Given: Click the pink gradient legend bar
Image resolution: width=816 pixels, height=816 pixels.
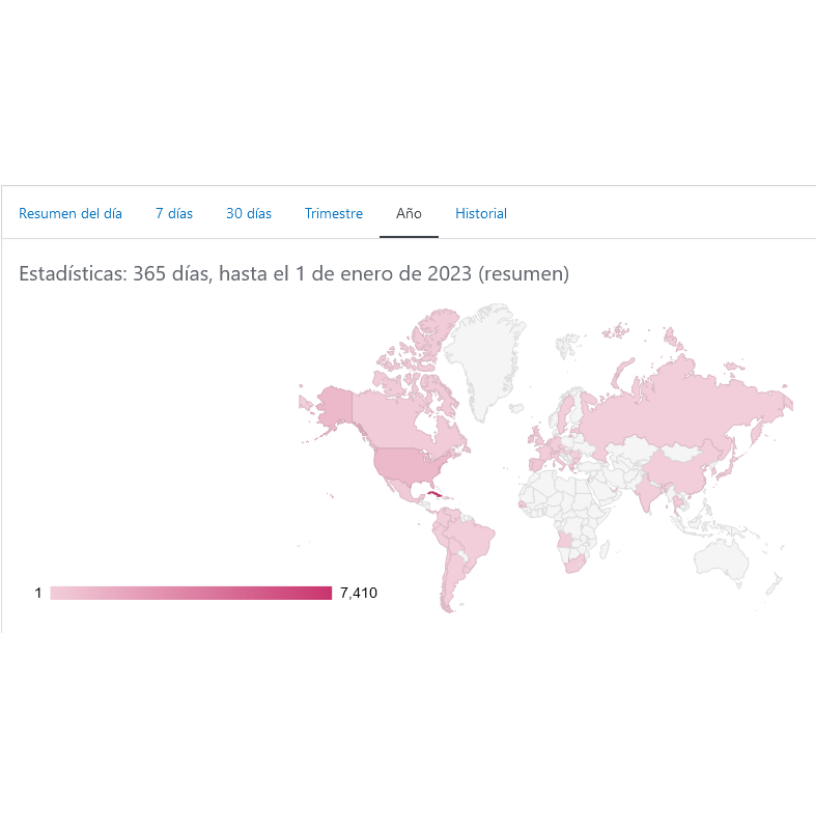Looking at the screenshot, I should [190, 593].
